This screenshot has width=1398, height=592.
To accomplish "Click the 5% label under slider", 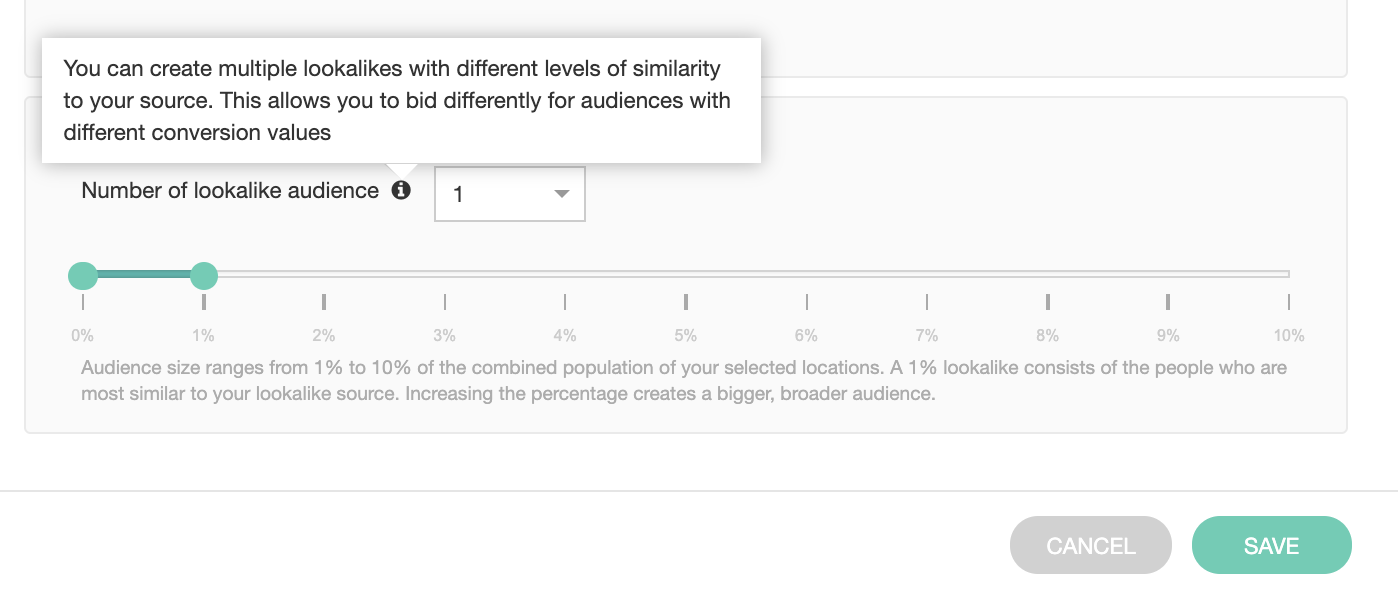I will click(x=686, y=336).
